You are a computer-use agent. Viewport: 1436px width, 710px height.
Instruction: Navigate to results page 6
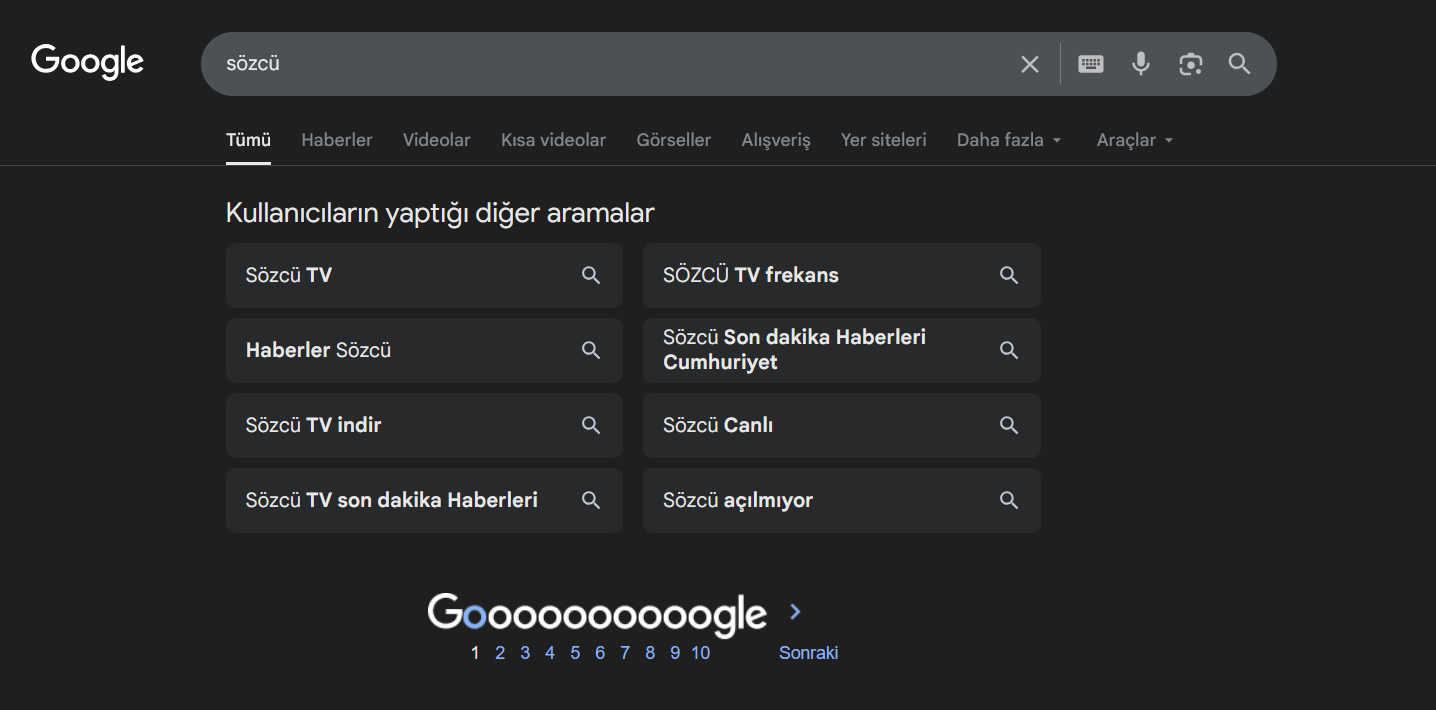(600, 653)
